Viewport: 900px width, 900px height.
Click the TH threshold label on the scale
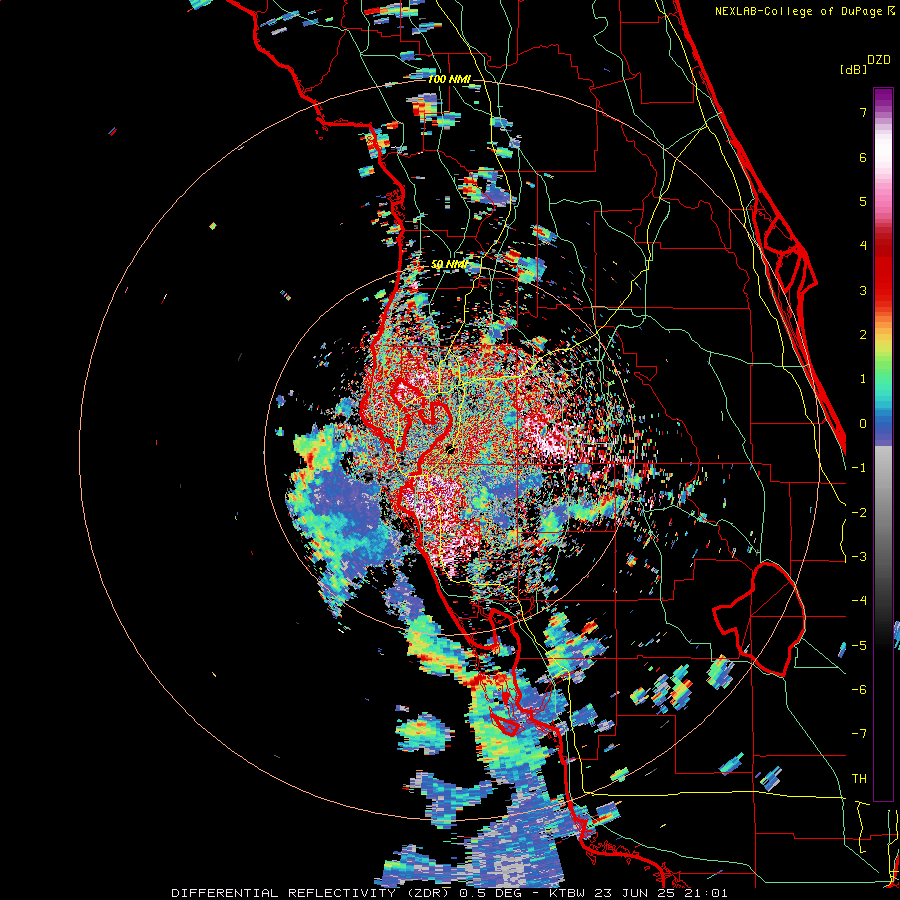[x=859, y=779]
